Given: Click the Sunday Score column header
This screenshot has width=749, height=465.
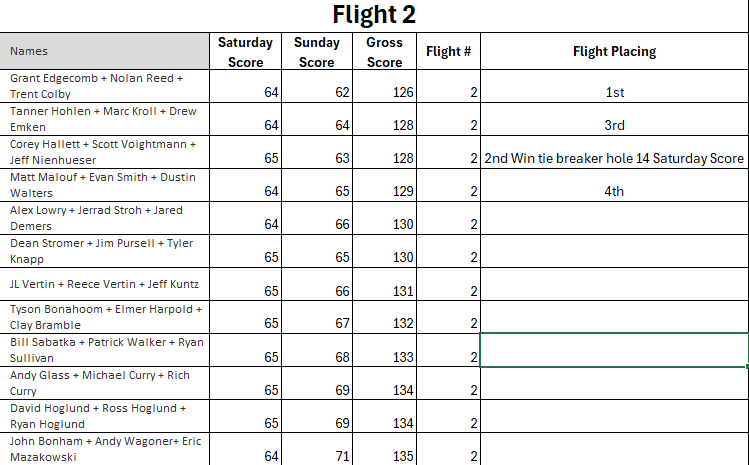Looking at the screenshot, I should point(317,52).
